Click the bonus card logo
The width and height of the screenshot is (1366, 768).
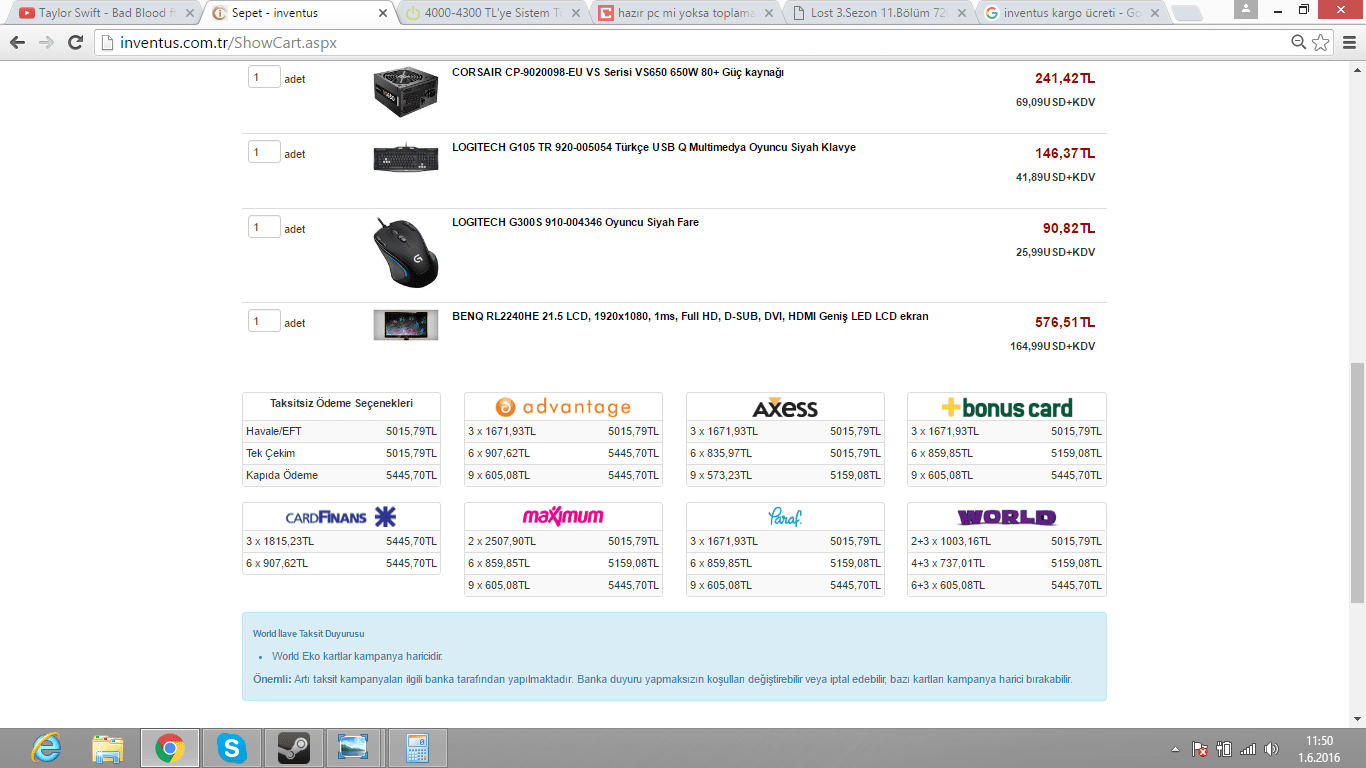click(1006, 407)
